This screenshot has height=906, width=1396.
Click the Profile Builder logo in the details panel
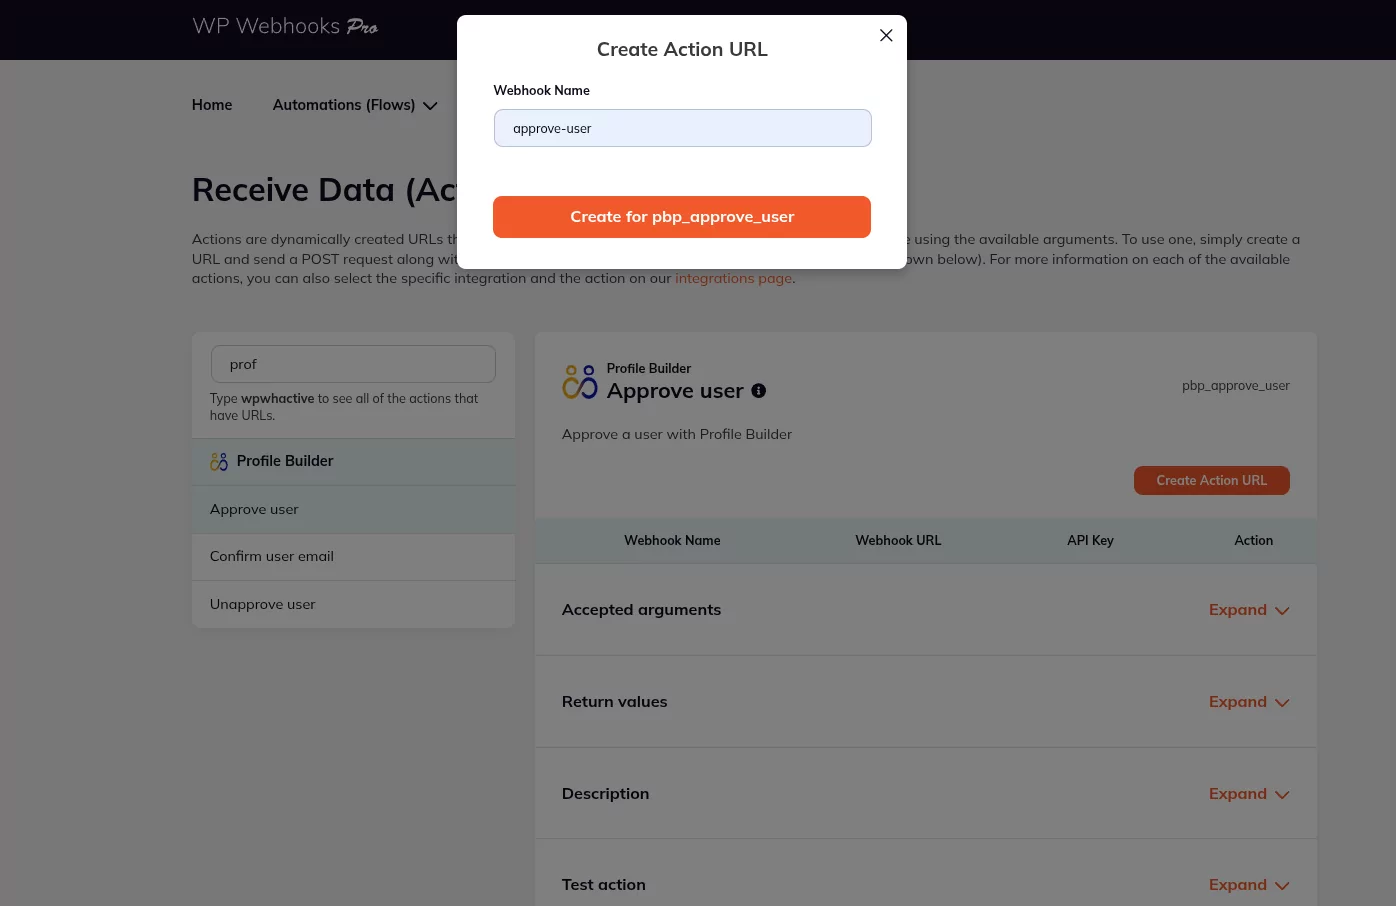point(580,381)
